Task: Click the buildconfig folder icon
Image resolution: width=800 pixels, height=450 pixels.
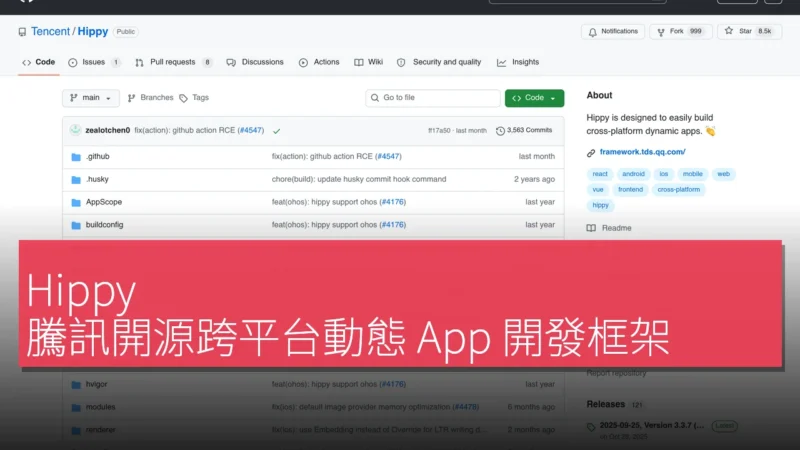Action: pos(76,225)
